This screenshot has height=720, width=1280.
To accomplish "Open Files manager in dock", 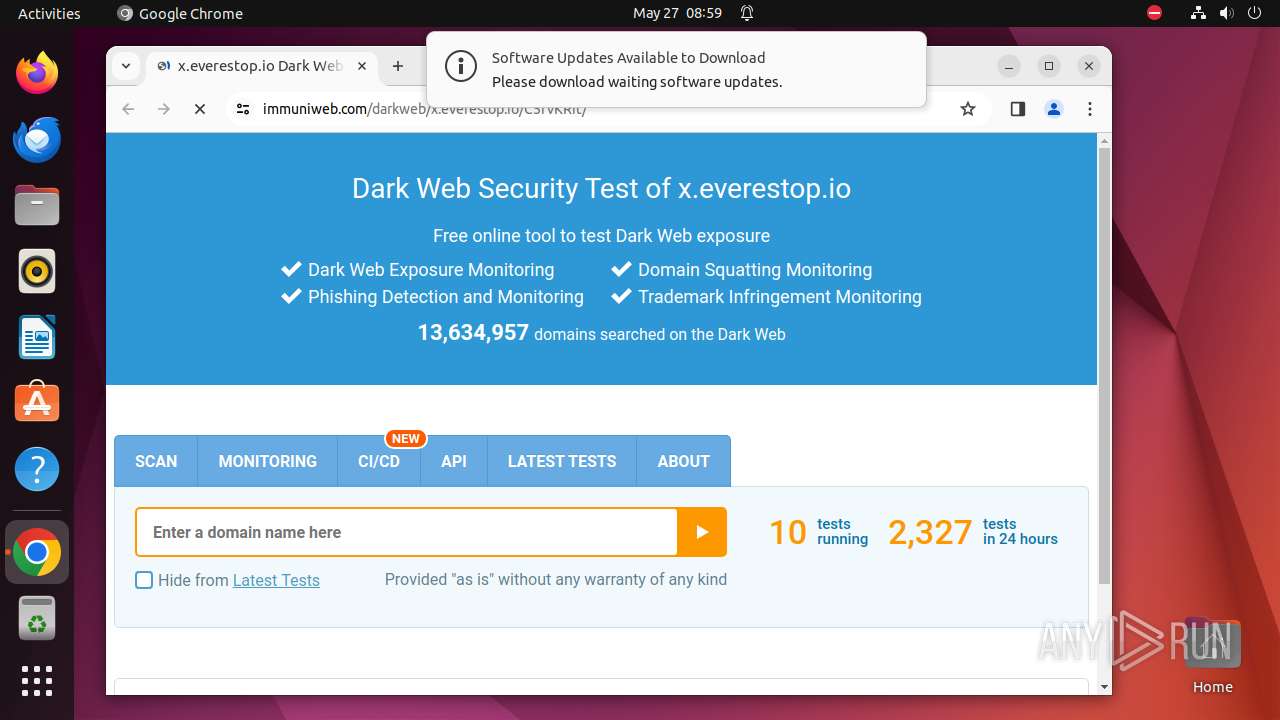I will pyautogui.click(x=37, y=205).
